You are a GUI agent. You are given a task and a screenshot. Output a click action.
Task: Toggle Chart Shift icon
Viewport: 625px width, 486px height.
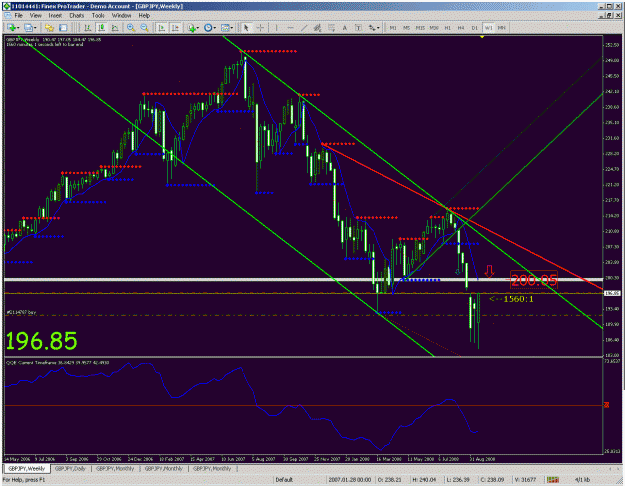175,28
